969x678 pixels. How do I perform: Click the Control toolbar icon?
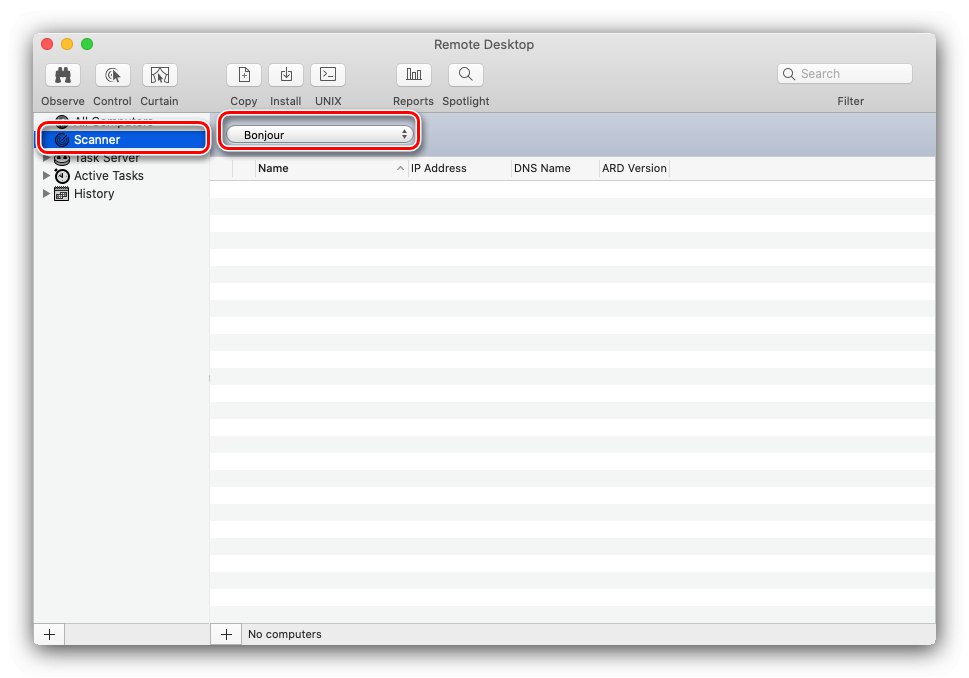coord(112,75)
